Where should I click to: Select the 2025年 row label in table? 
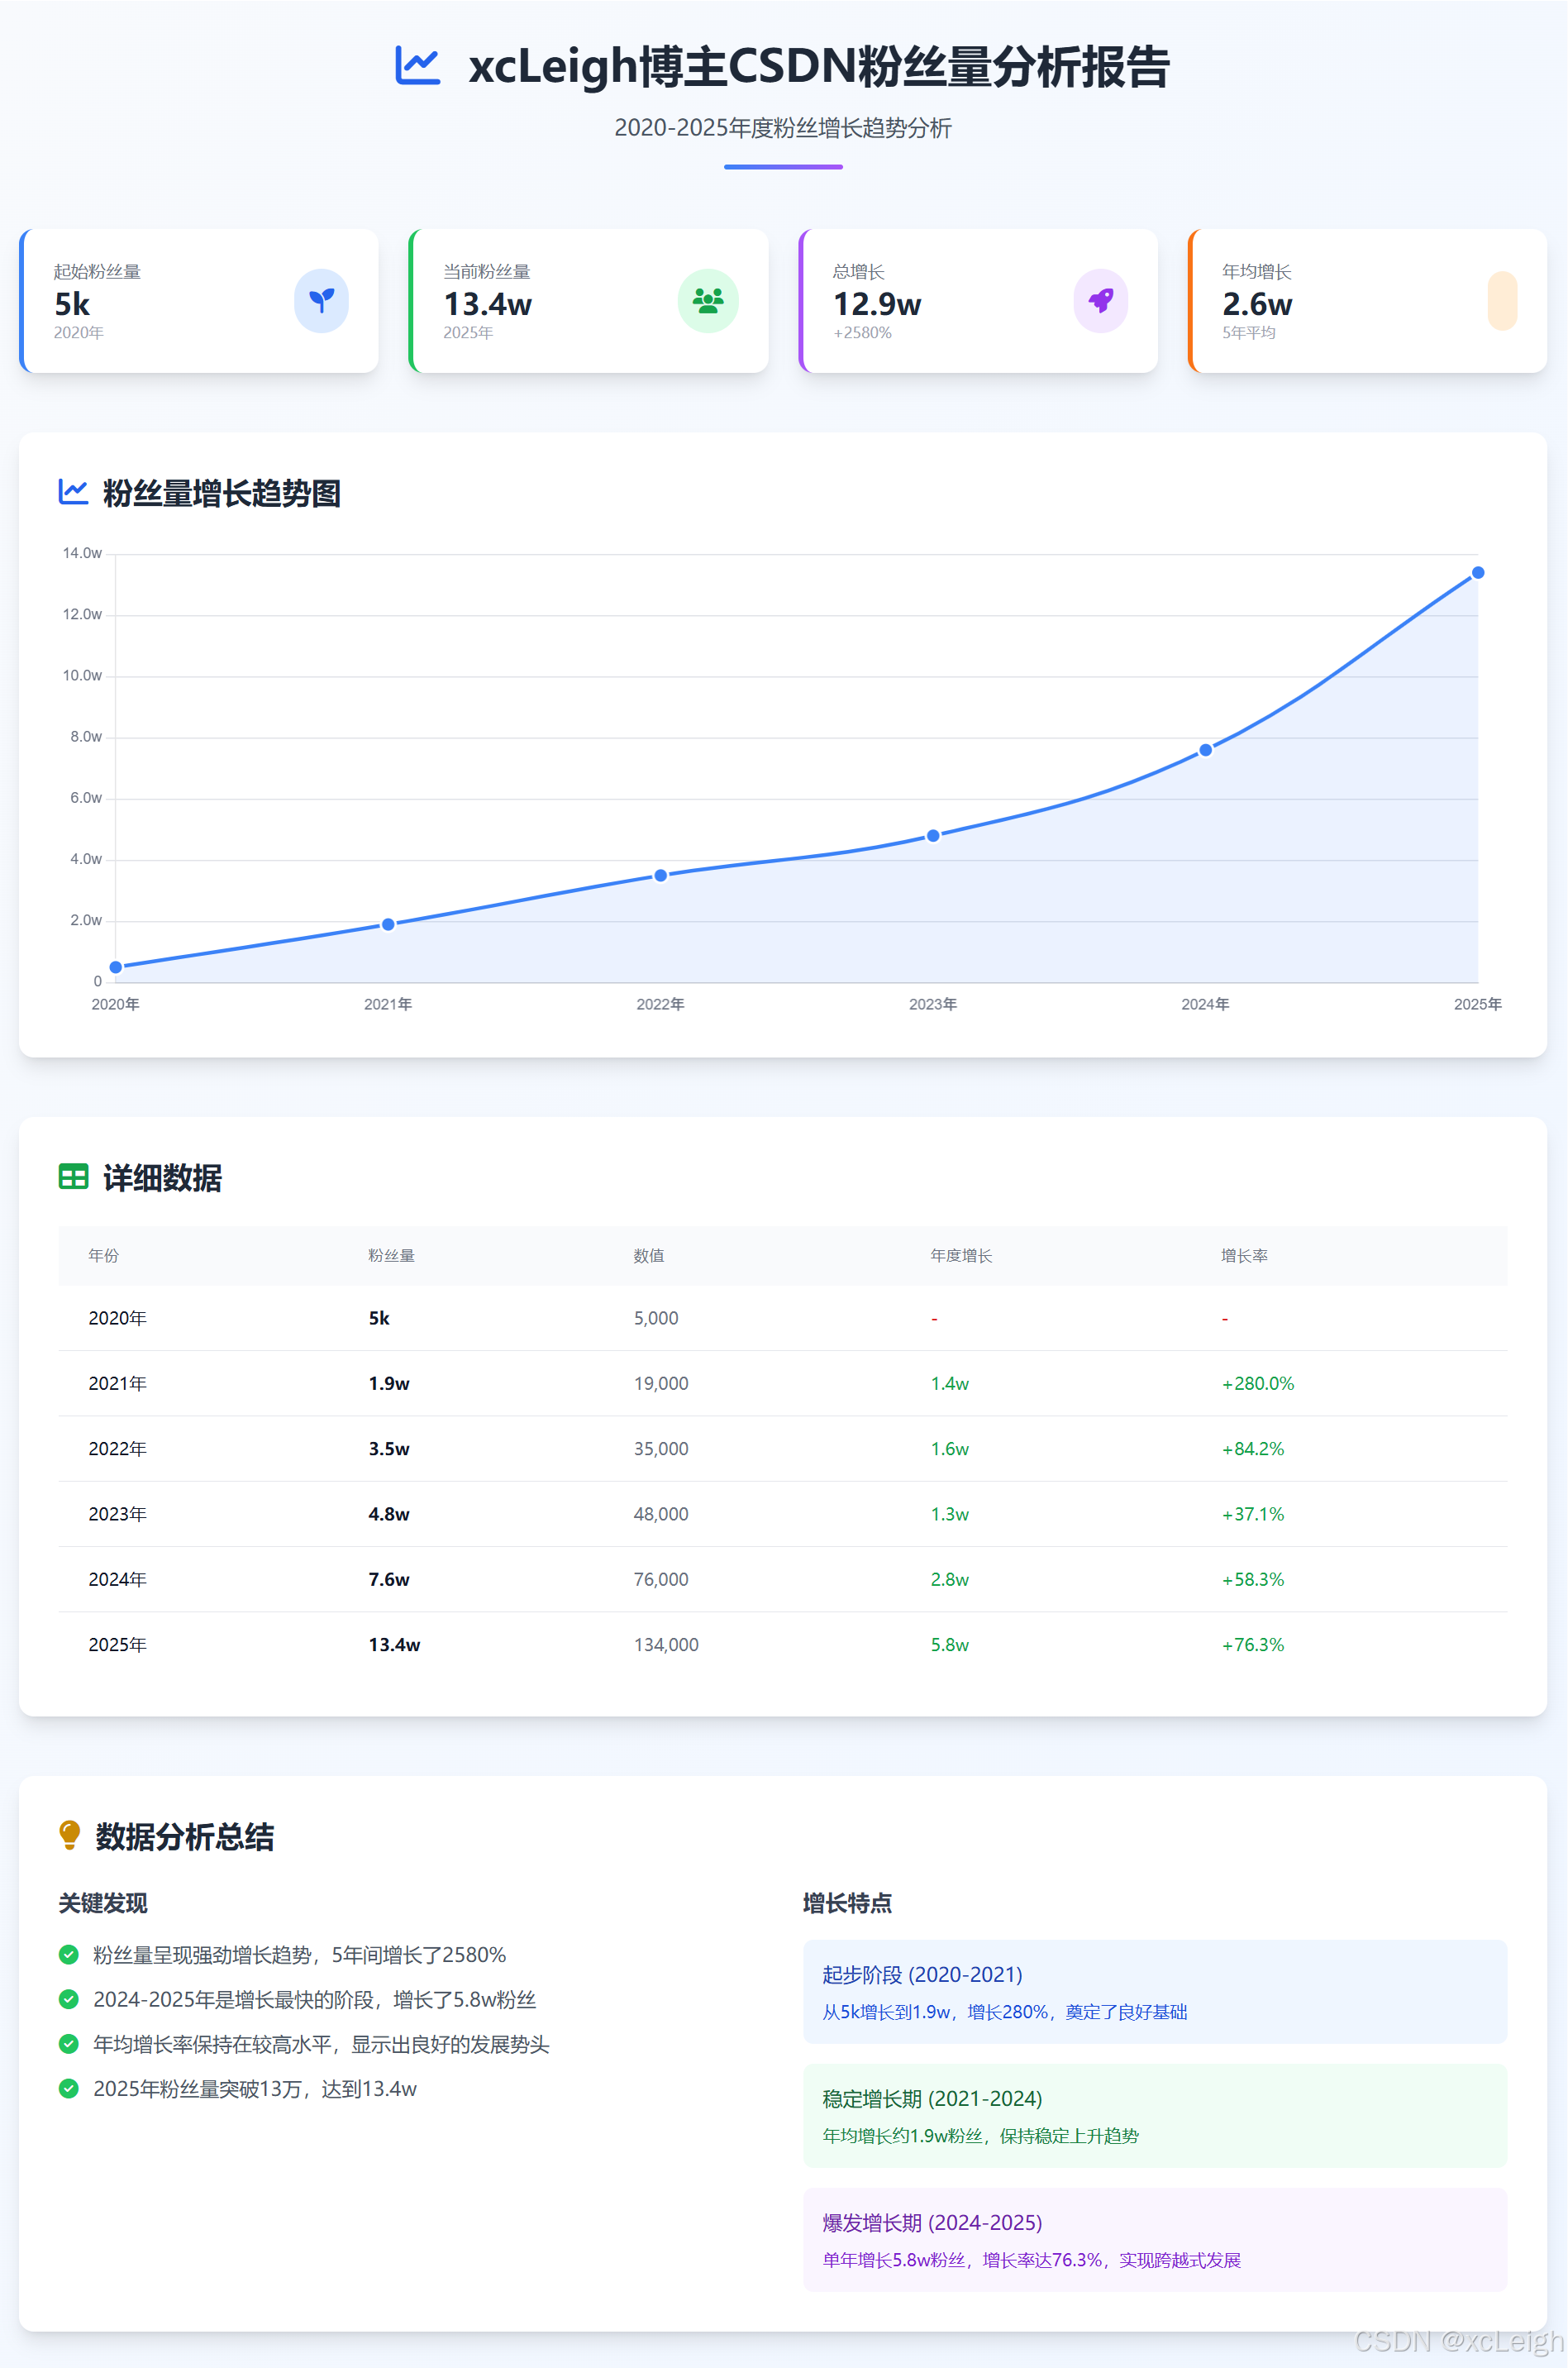[117, 1644]
